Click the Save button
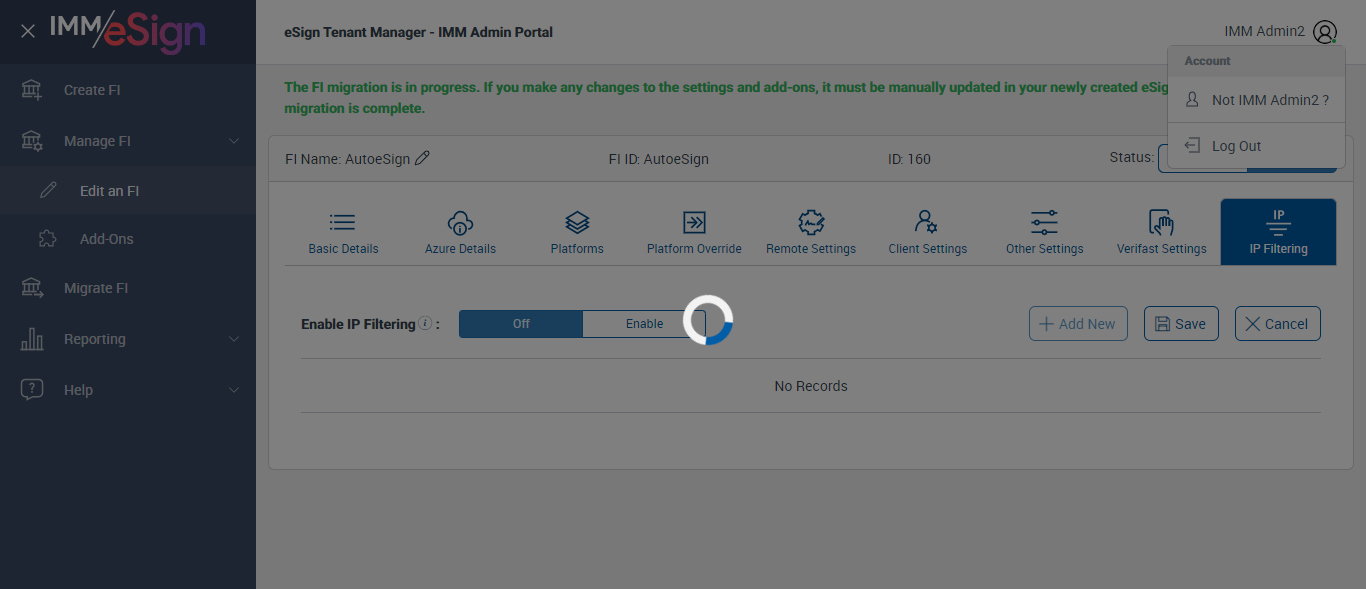 1181,324
